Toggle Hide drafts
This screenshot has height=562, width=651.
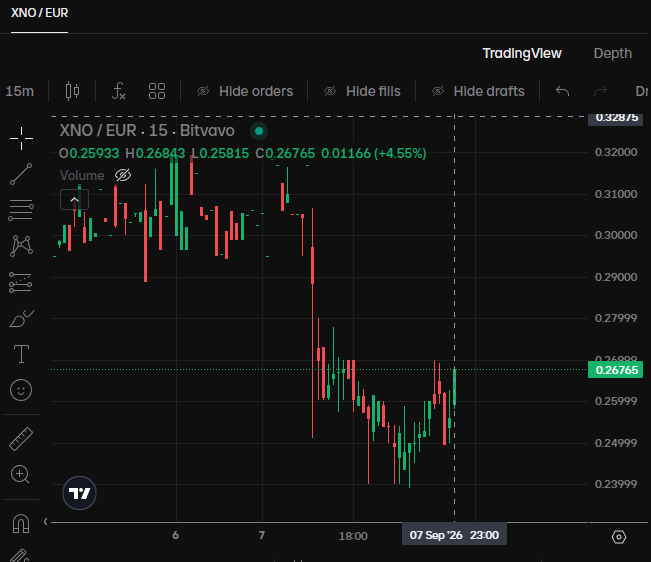point(478,91)
